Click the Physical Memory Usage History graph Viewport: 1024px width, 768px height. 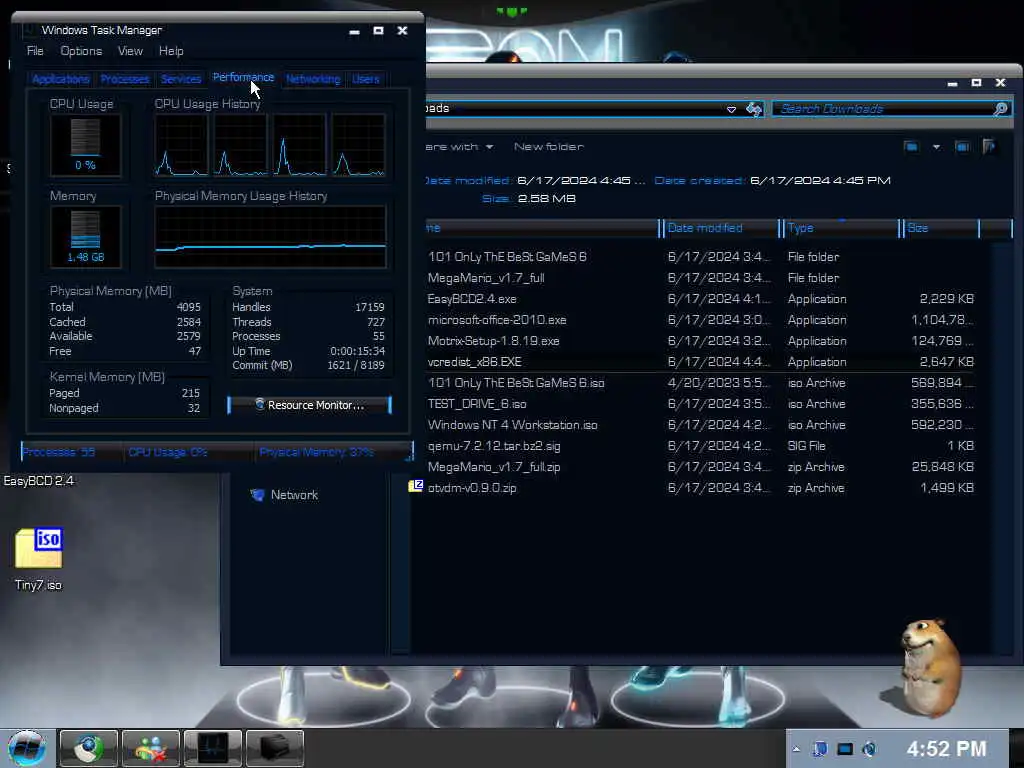pos(270,237)
